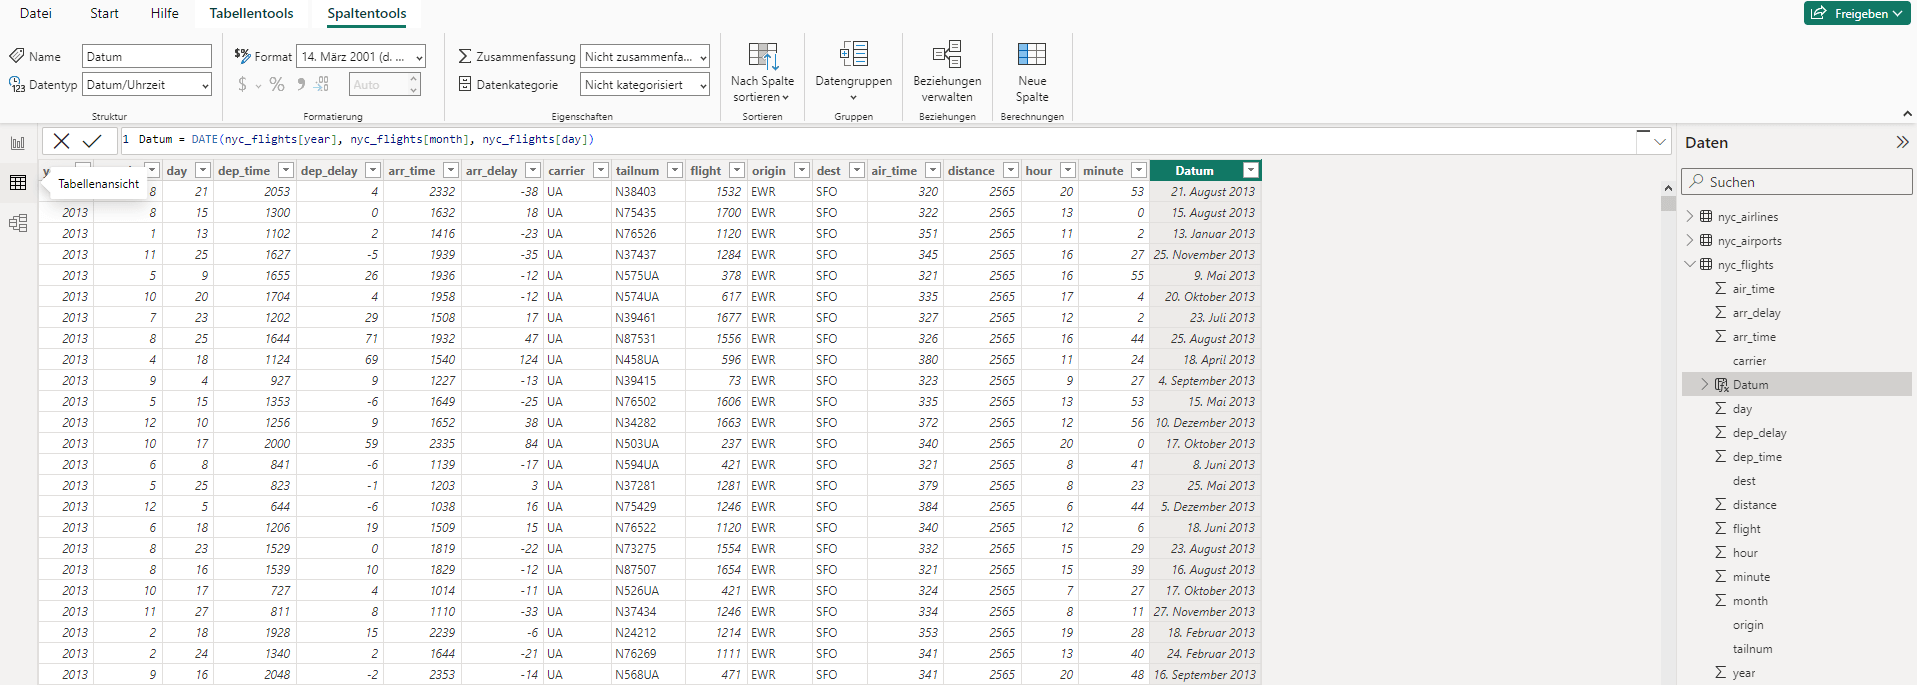
Task: Open the Zusammenfassung dropdown
Action: coord(645,57)
